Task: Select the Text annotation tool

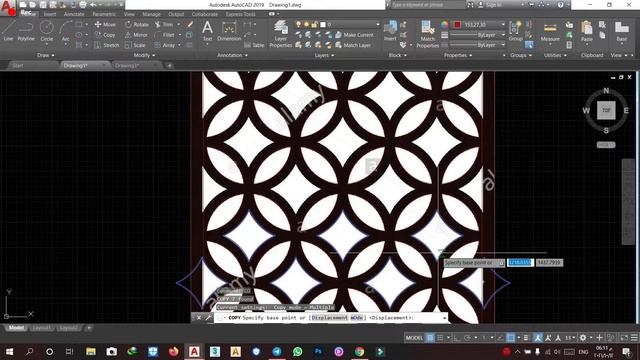Action: click(207, 31)
